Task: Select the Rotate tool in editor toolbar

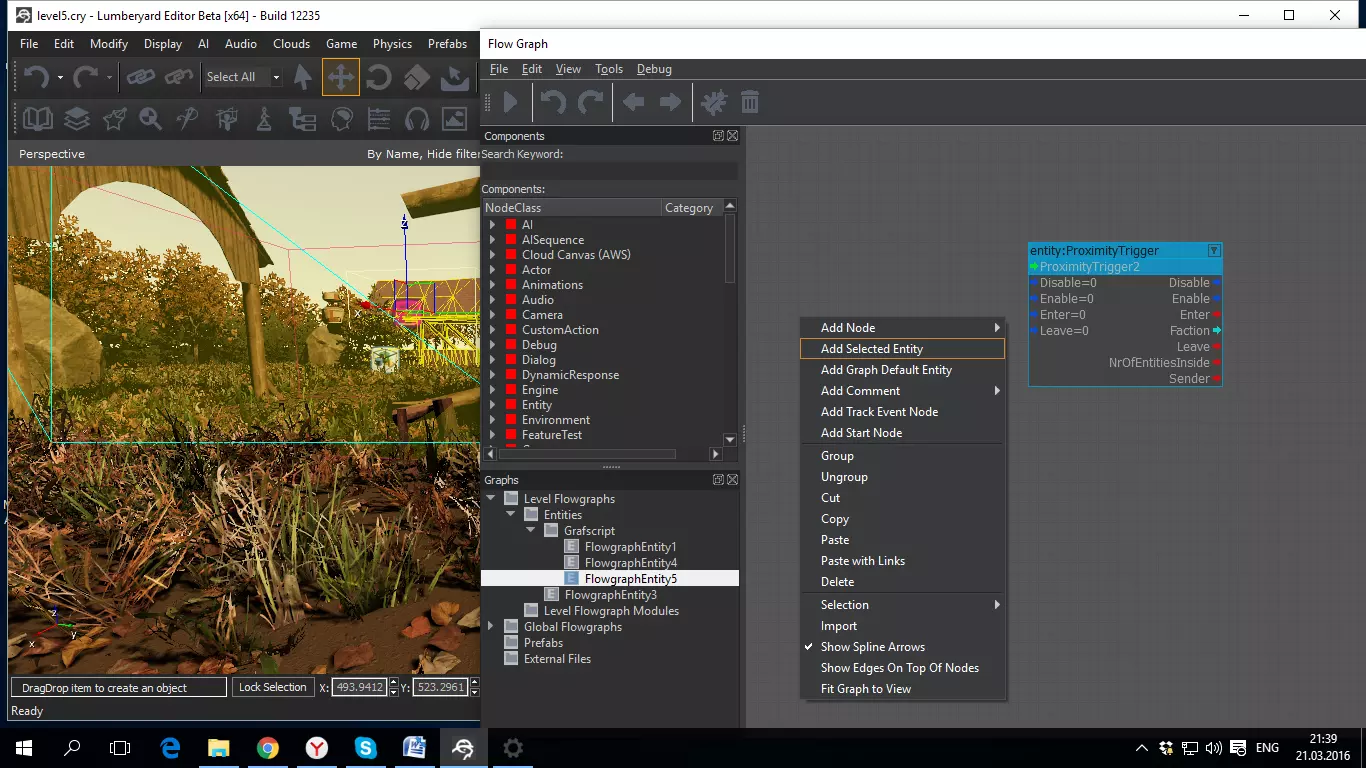Action: coord(379,77)
